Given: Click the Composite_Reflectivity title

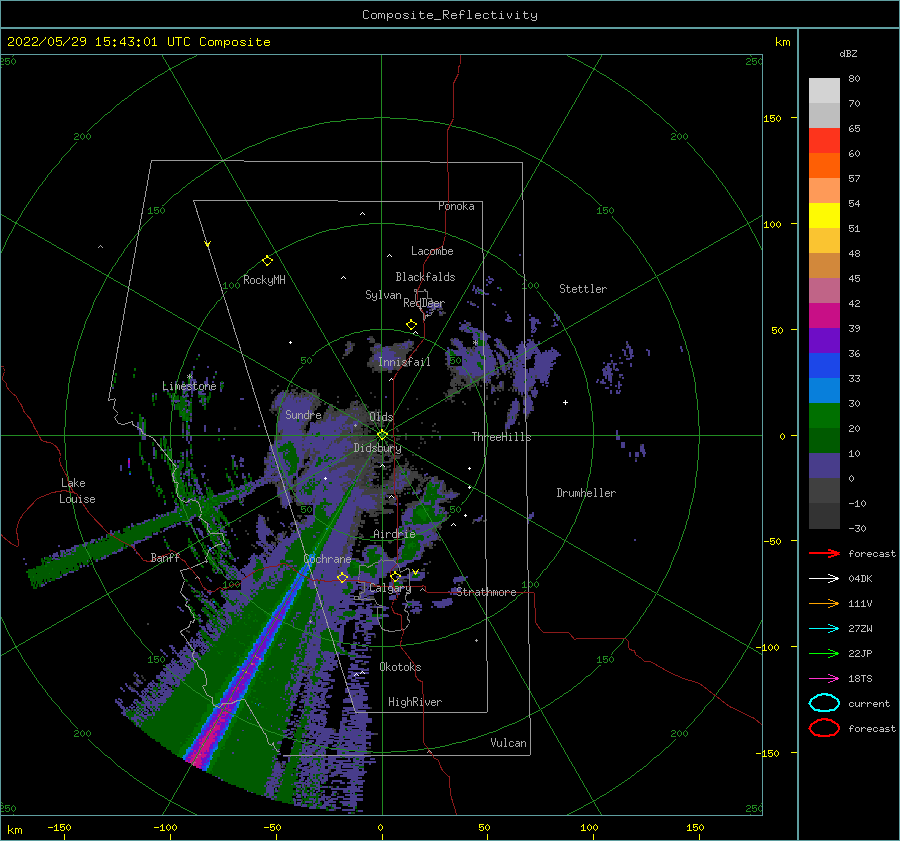Looking at the screenshot, I should [x=450, y=15].
